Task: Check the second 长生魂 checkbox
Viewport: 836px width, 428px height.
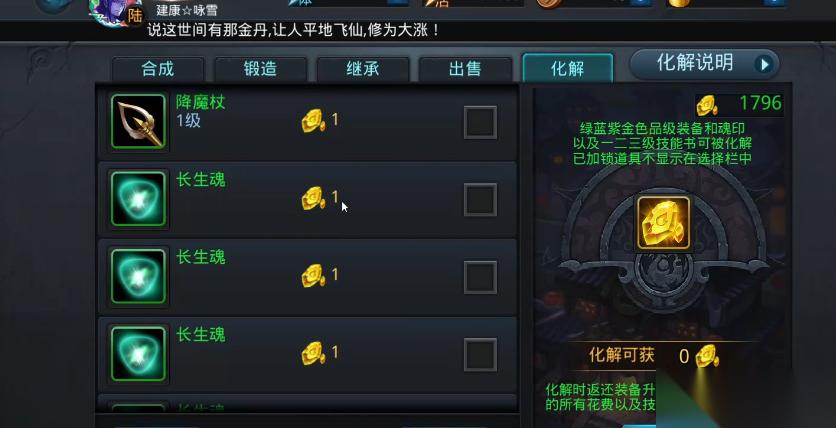Action: tap(480, 277)
